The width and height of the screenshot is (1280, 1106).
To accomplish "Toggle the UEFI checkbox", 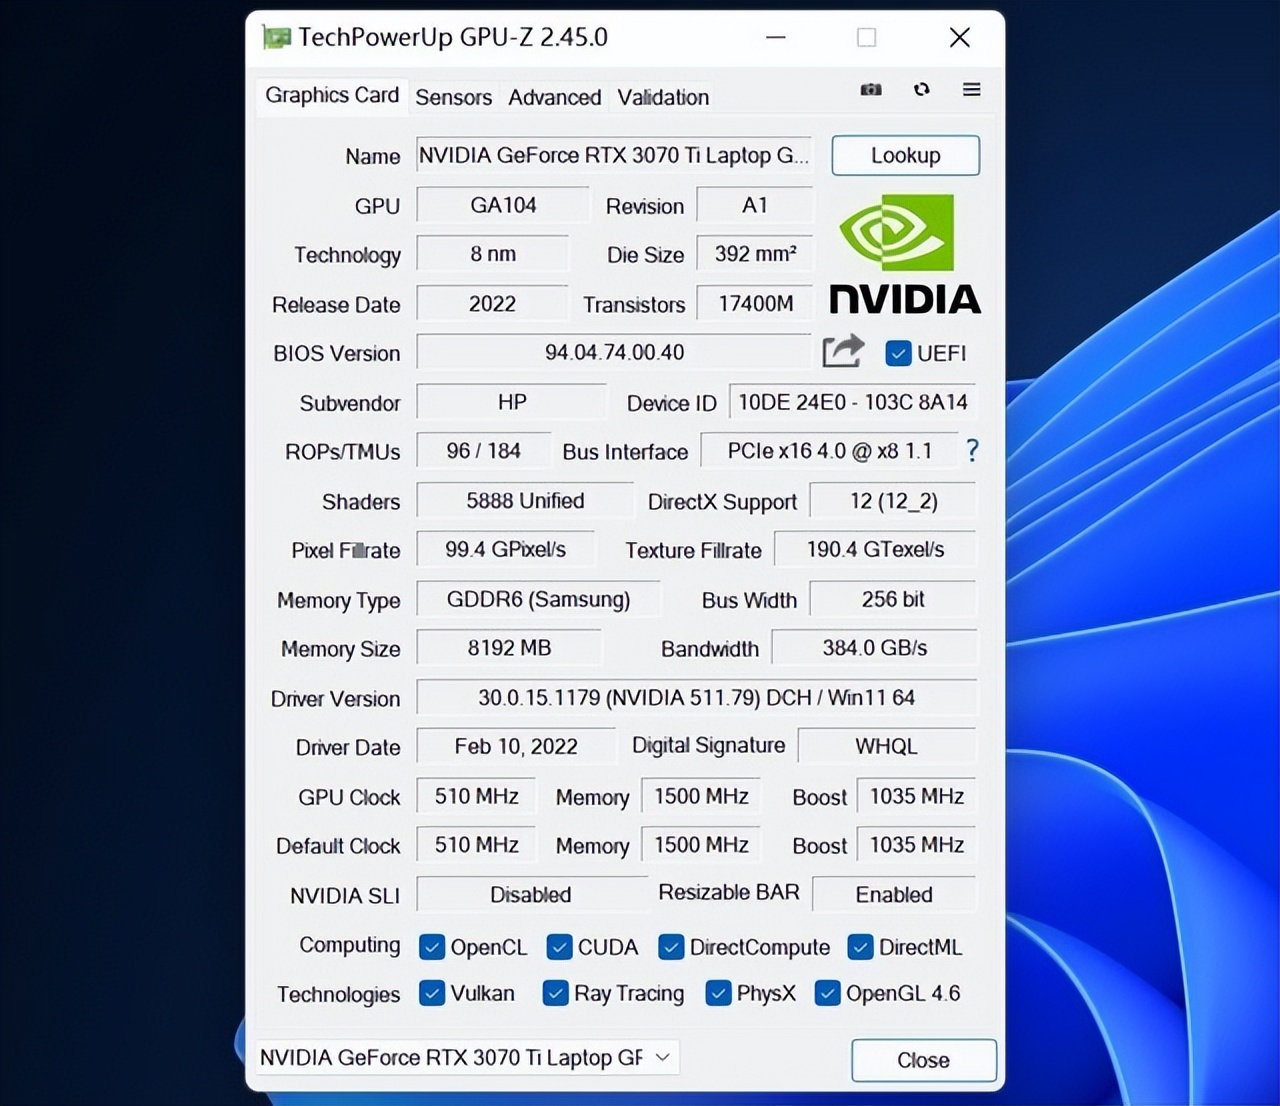I will (898, 353).
